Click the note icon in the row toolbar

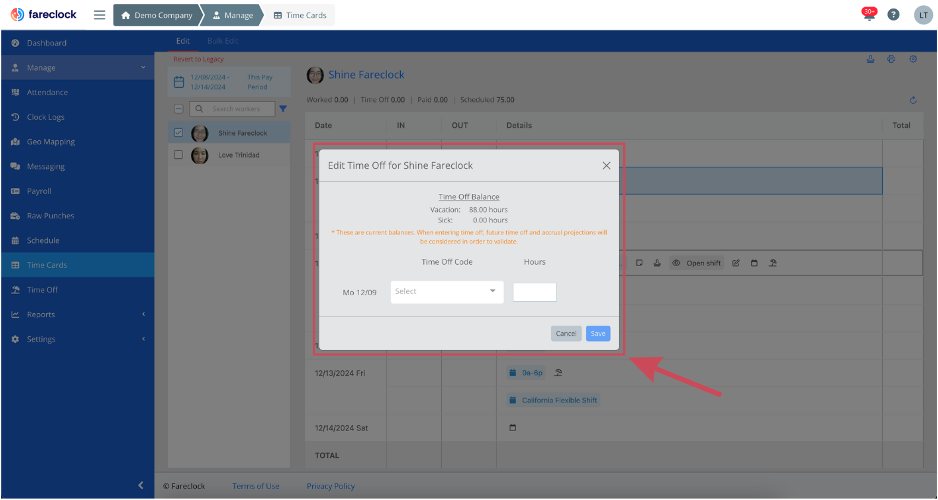639,263
